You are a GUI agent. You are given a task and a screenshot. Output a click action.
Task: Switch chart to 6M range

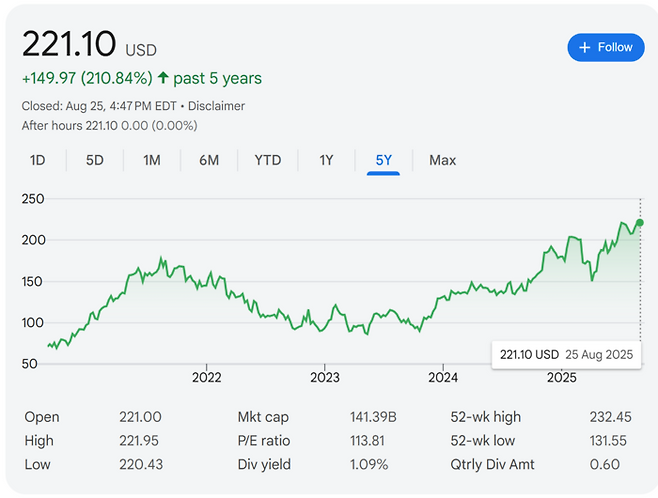pyautogui.click(x=209, y=160)
